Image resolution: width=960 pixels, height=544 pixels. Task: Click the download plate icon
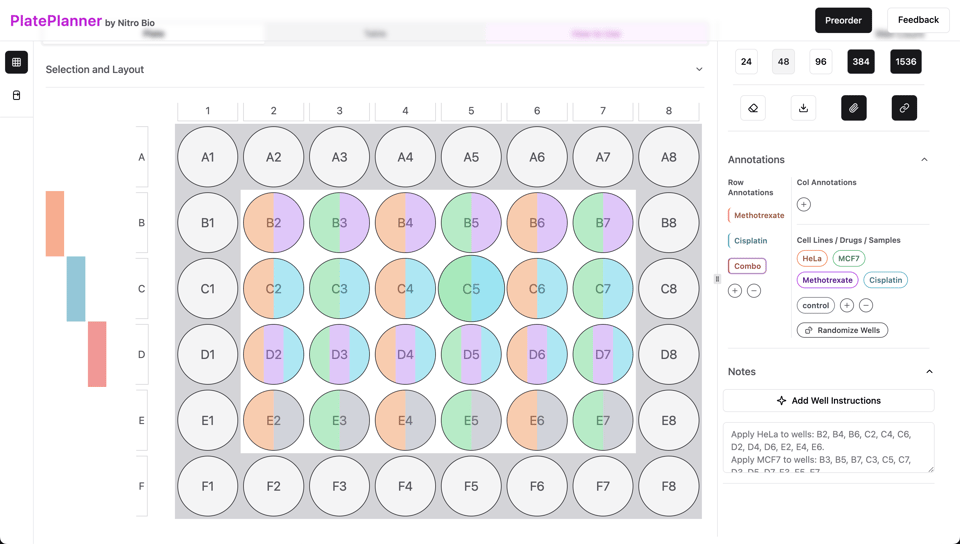pos(803,108)
